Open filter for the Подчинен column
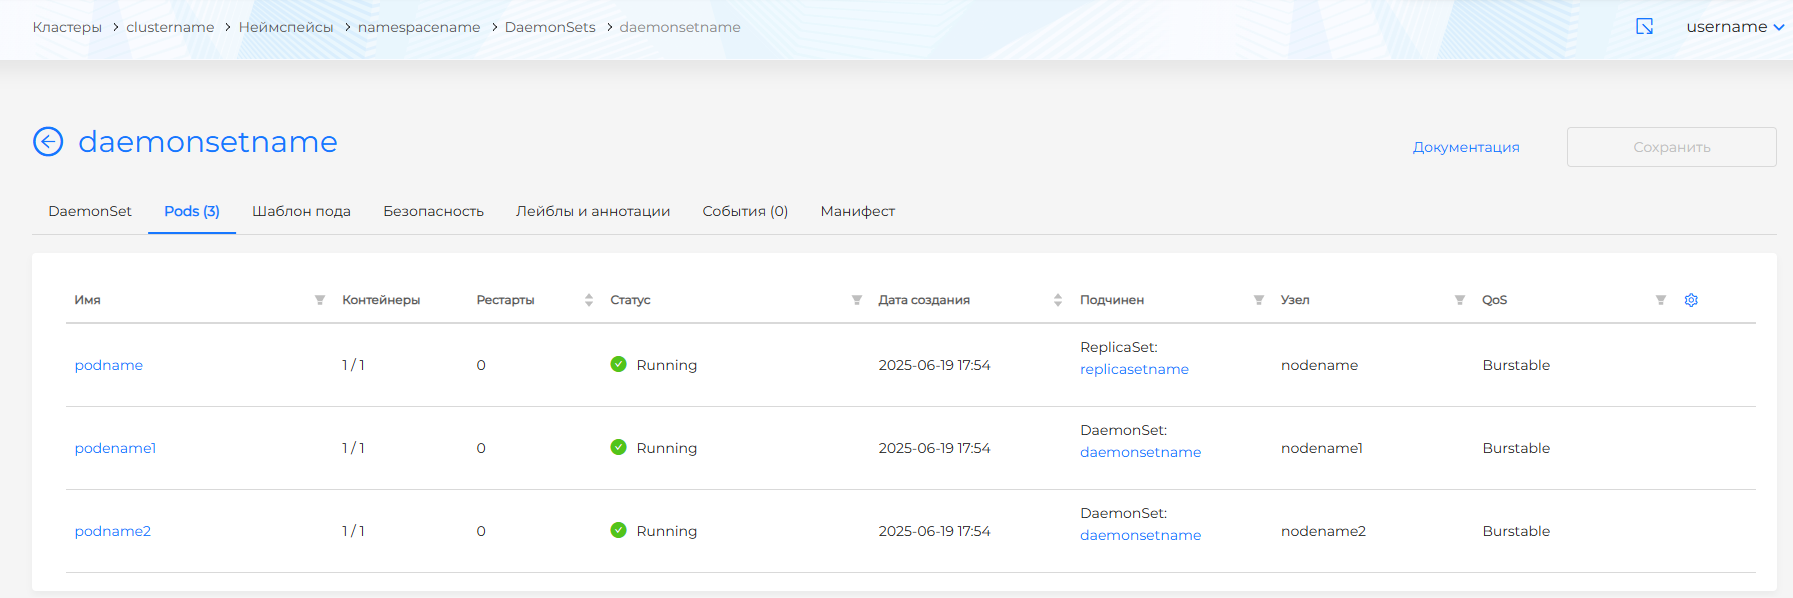This screenshot has height=598, width=1793. click(x=1258, y=300)
